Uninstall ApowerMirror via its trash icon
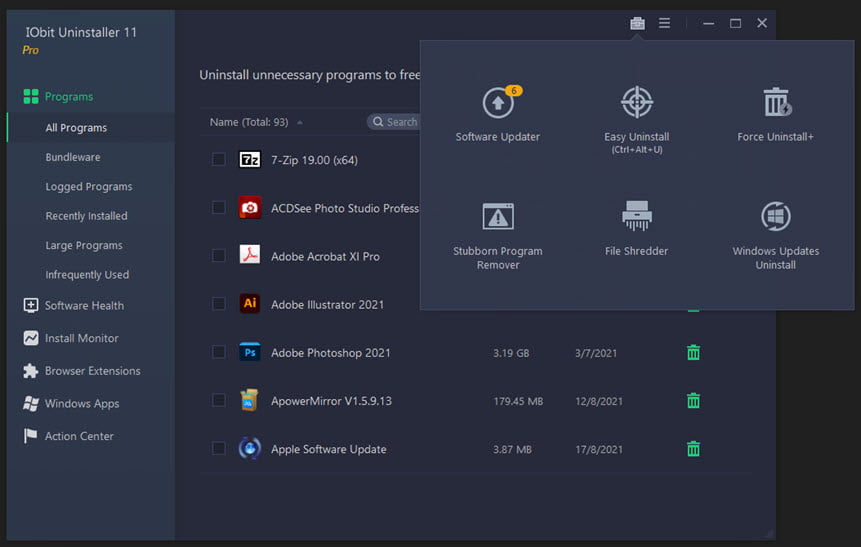 [x=694, y=401]
